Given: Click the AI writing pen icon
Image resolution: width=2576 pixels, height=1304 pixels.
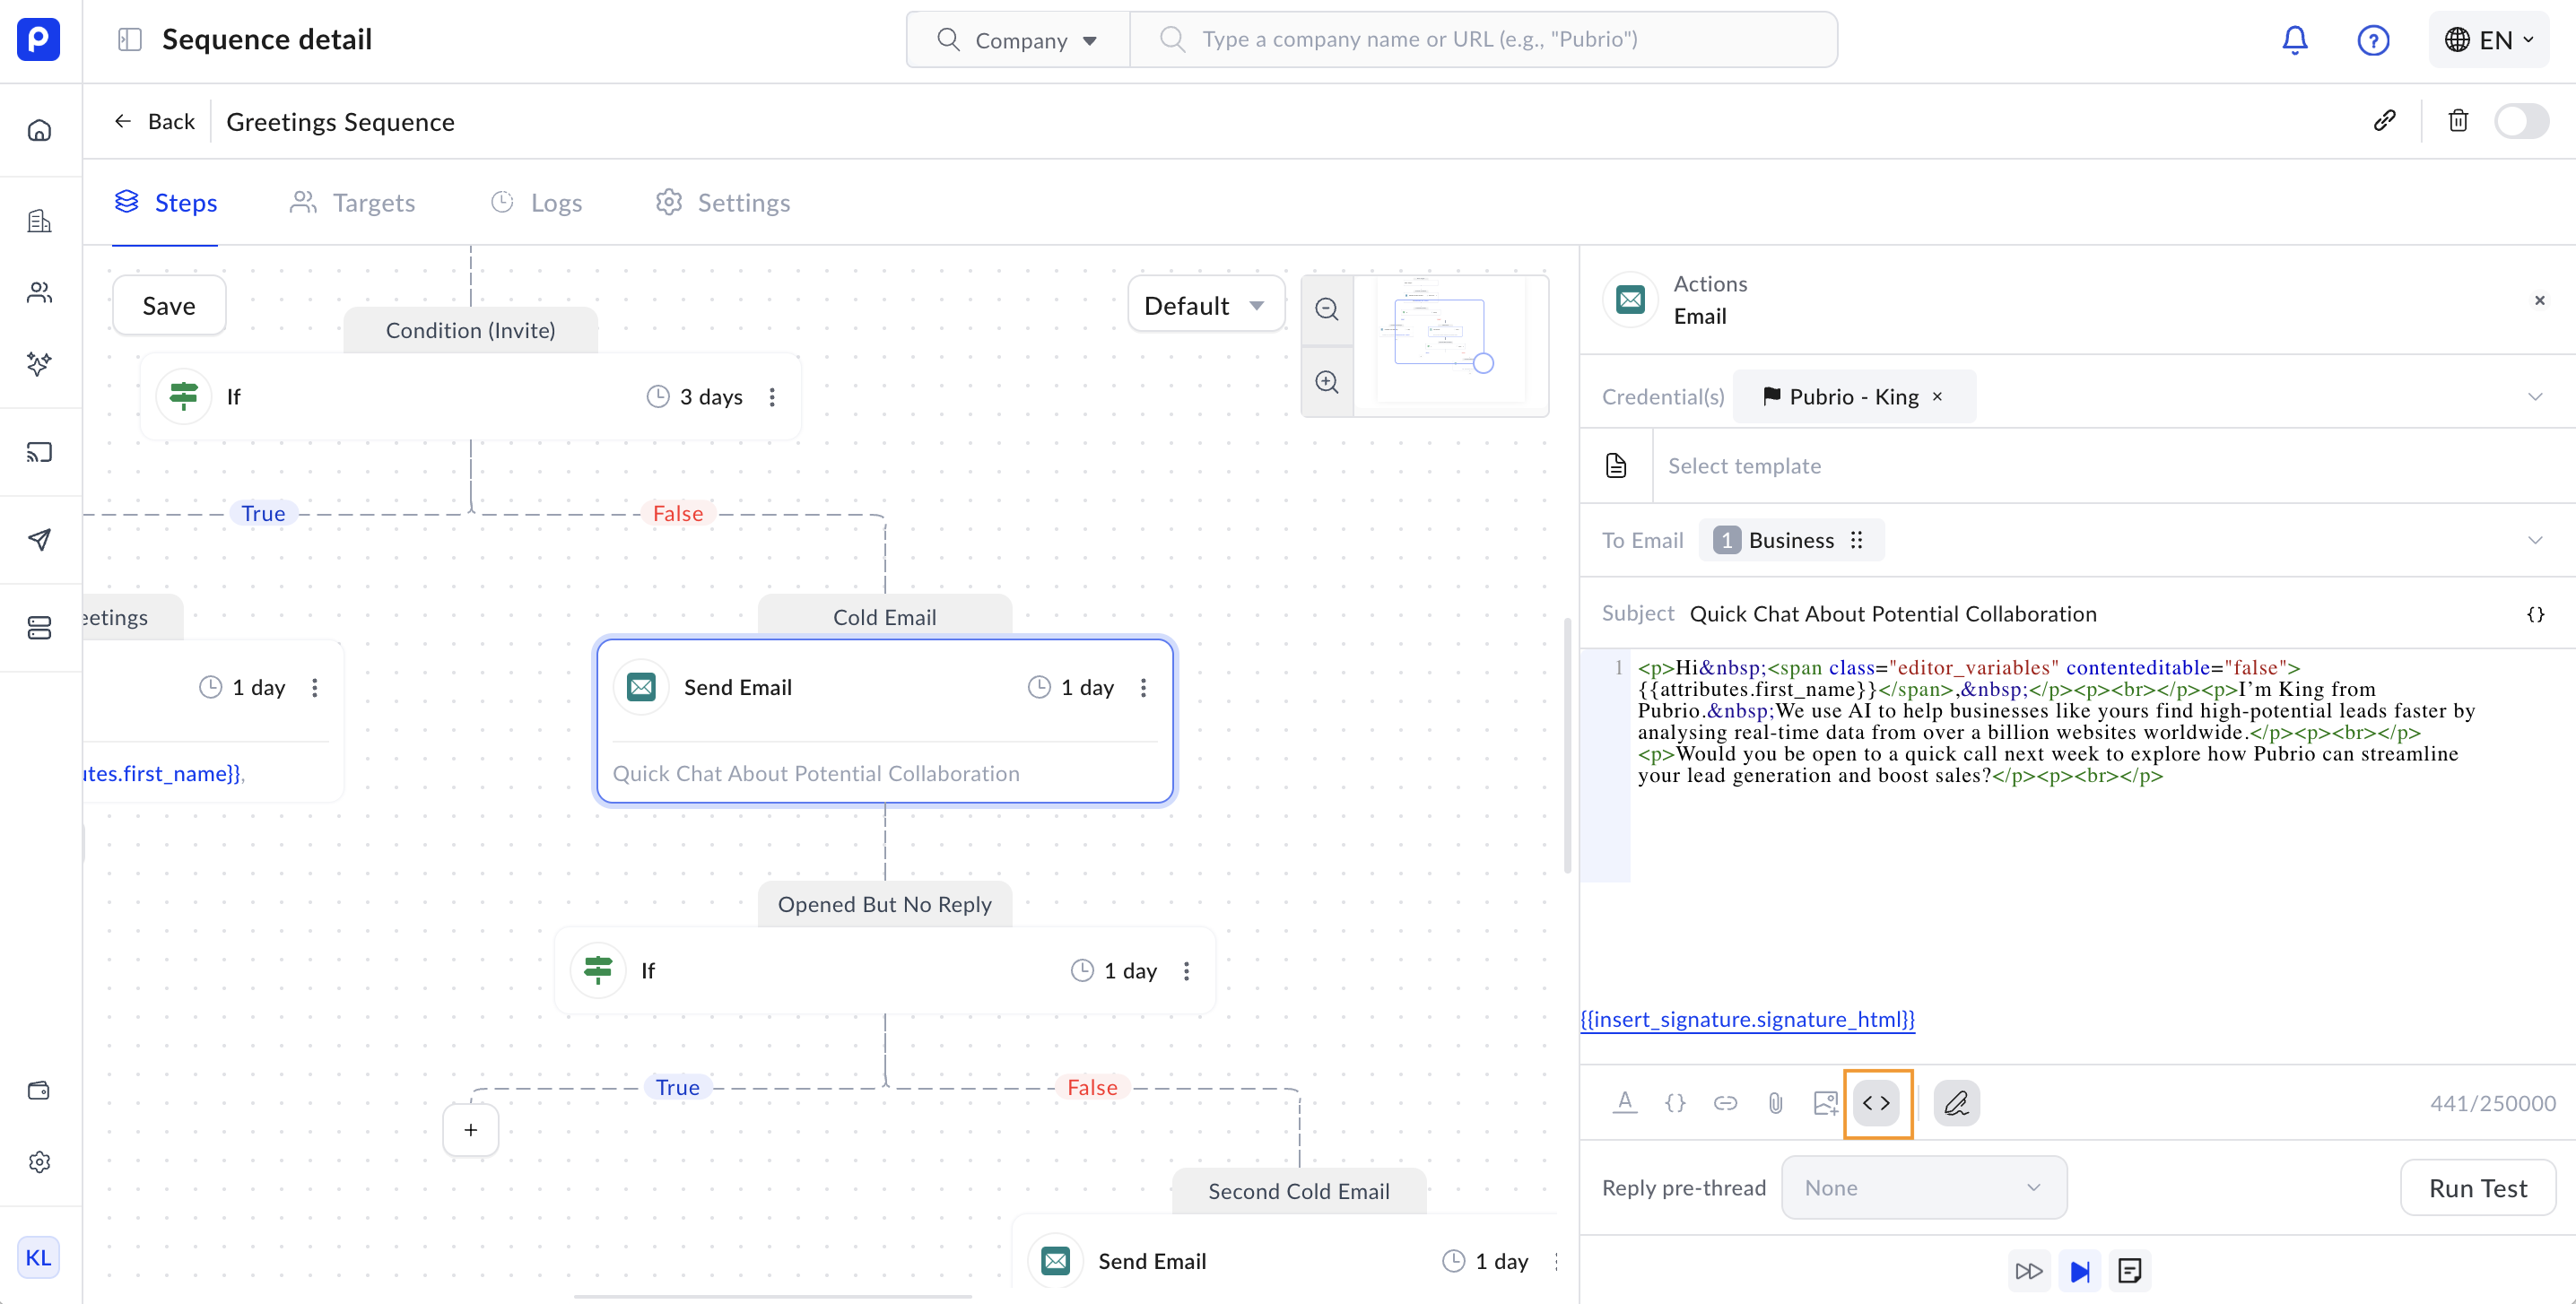Looking at the screenshot, I should pyautogui.click(x=1956, y=1103).
